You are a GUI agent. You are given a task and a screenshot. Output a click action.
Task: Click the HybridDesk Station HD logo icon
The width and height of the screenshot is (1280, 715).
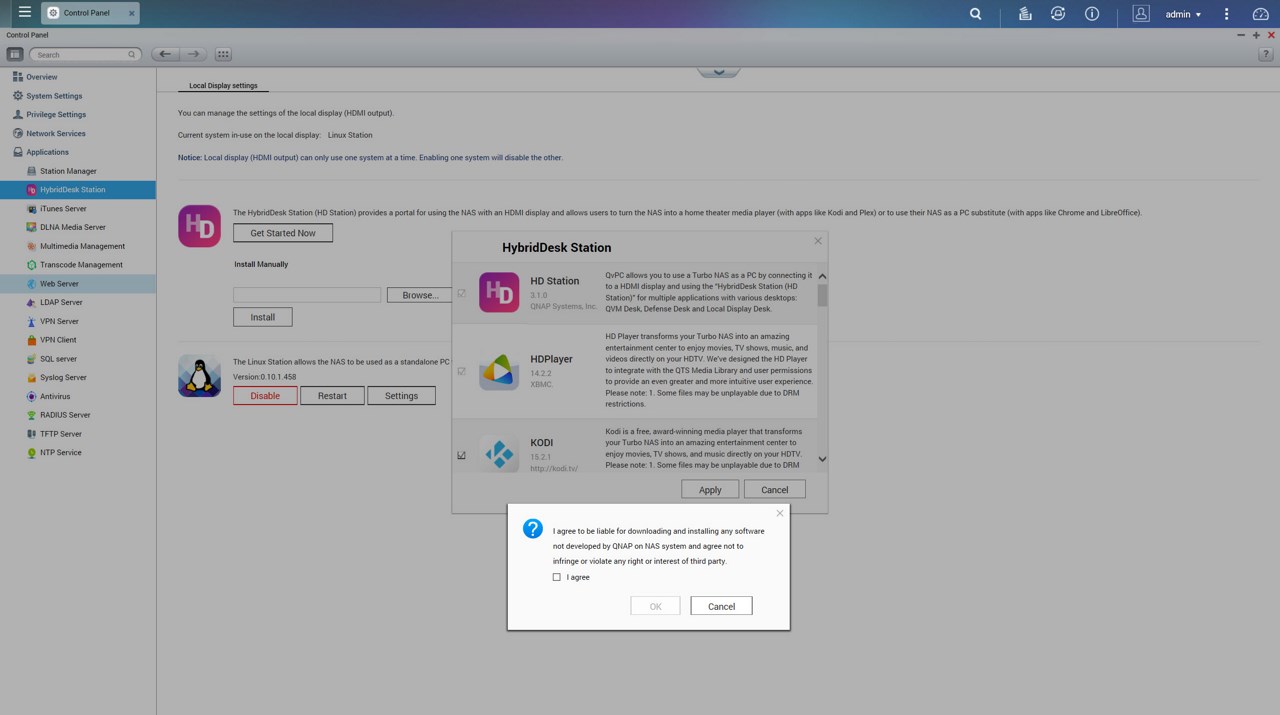click(x=199, y=226)
